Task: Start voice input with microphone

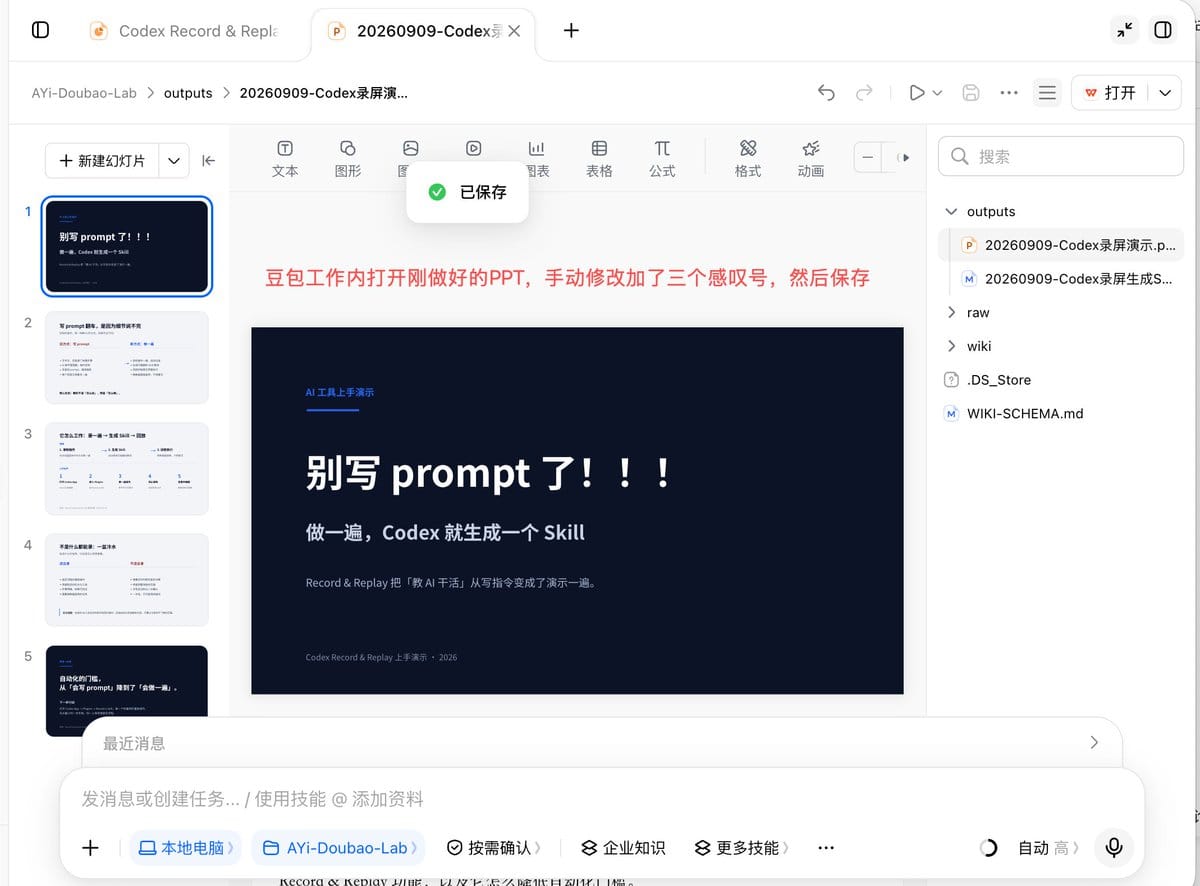Action: tap(1114, 848)
